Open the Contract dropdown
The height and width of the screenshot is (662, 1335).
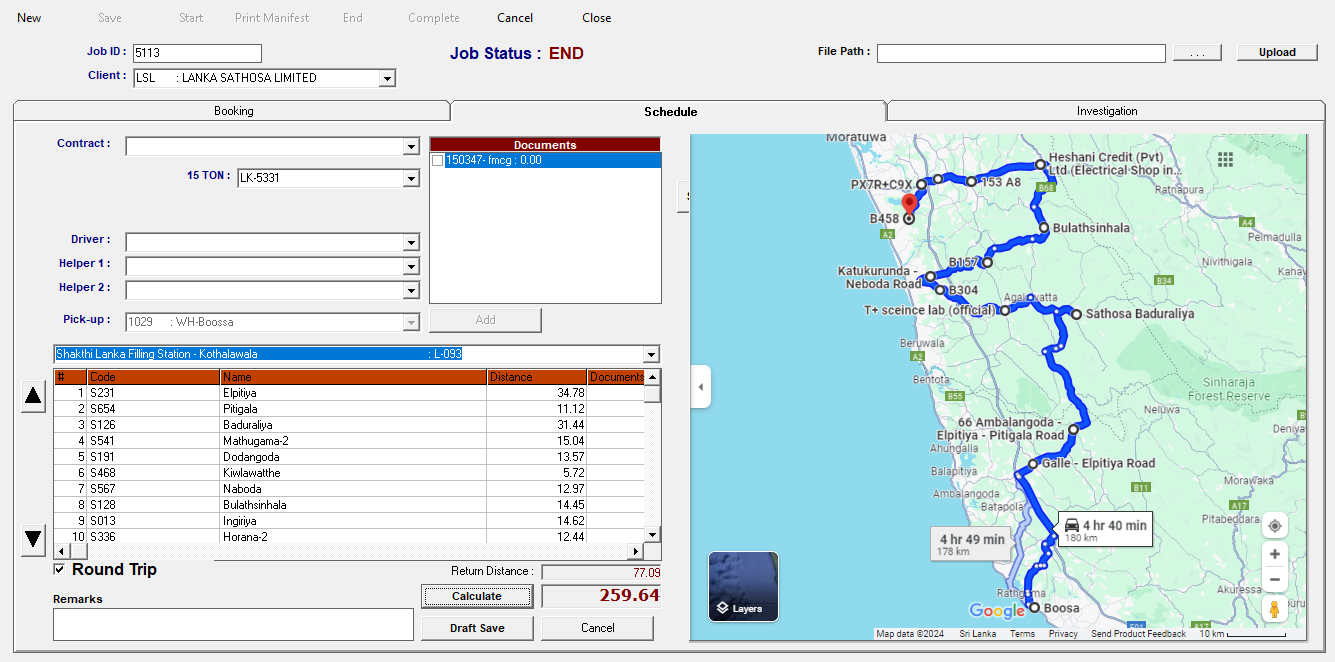point(411,147)
